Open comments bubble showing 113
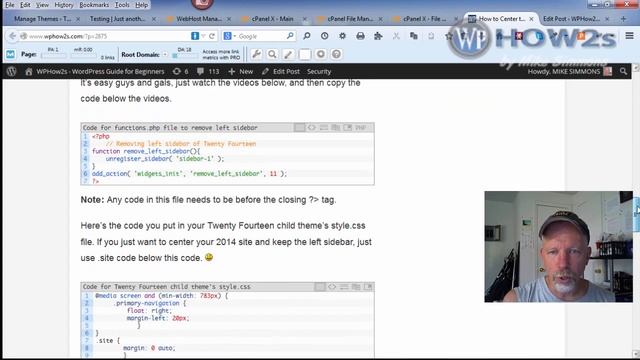Viewport: 640px width, 360px height. coord(208,71)
